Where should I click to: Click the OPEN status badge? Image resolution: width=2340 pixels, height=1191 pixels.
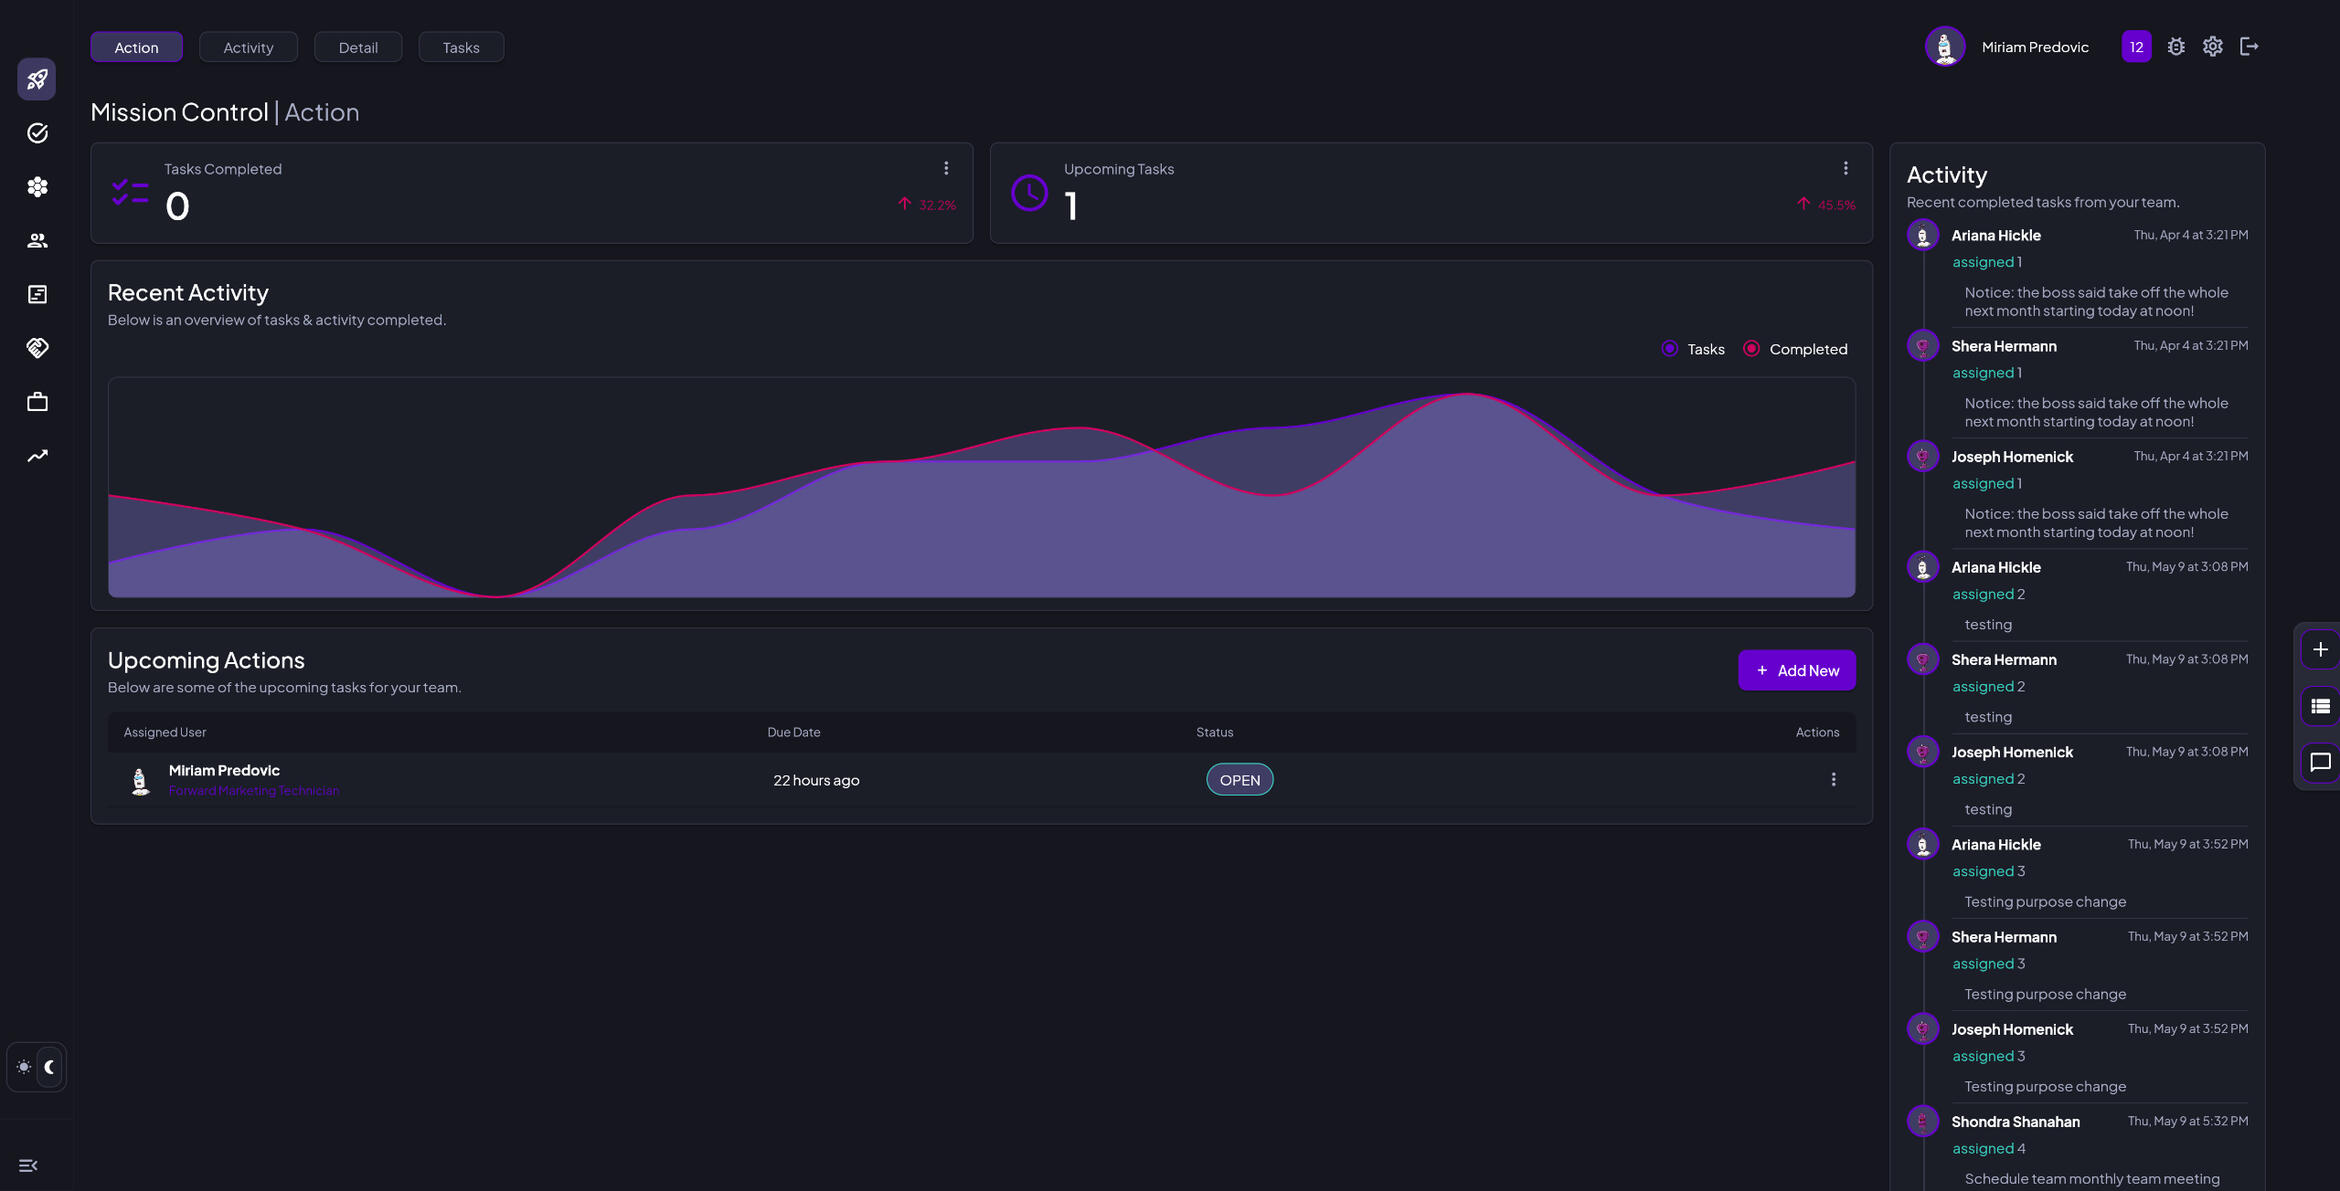(x=1239, y=780)
